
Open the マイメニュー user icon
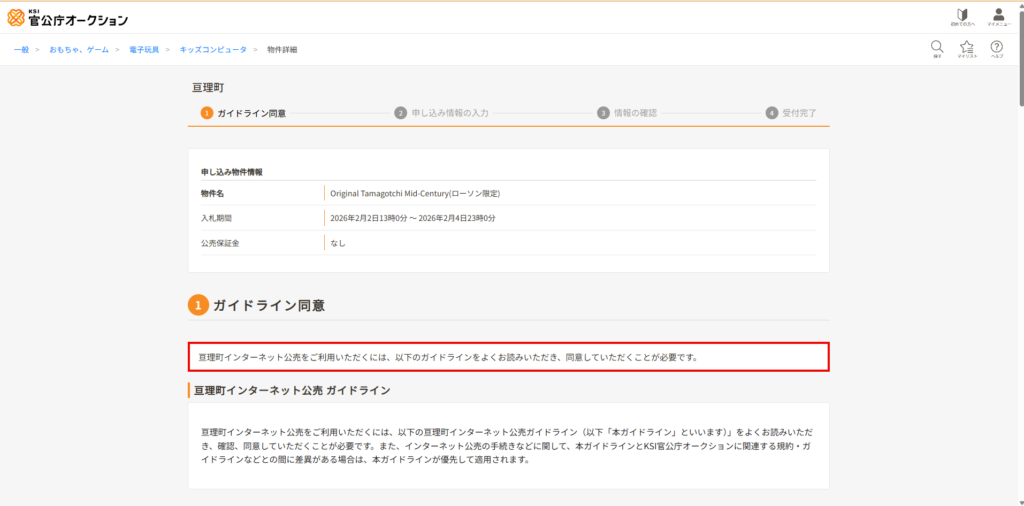pos(997,17)
